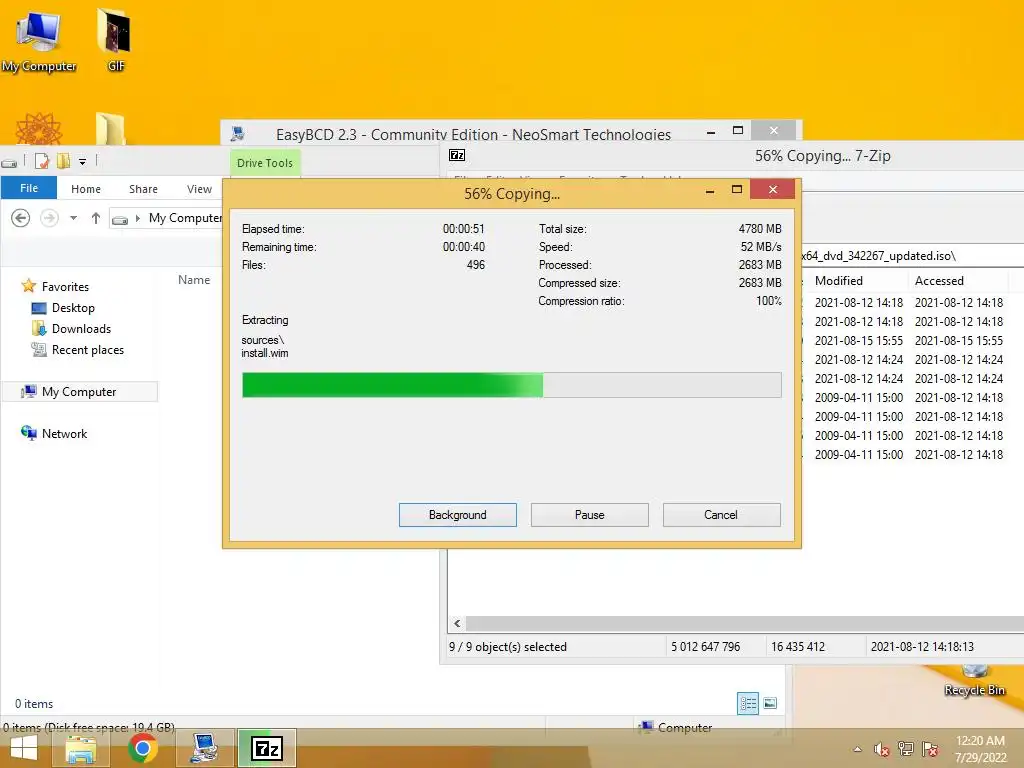Click Explorer forward navigation arrow

click(49, 218)
